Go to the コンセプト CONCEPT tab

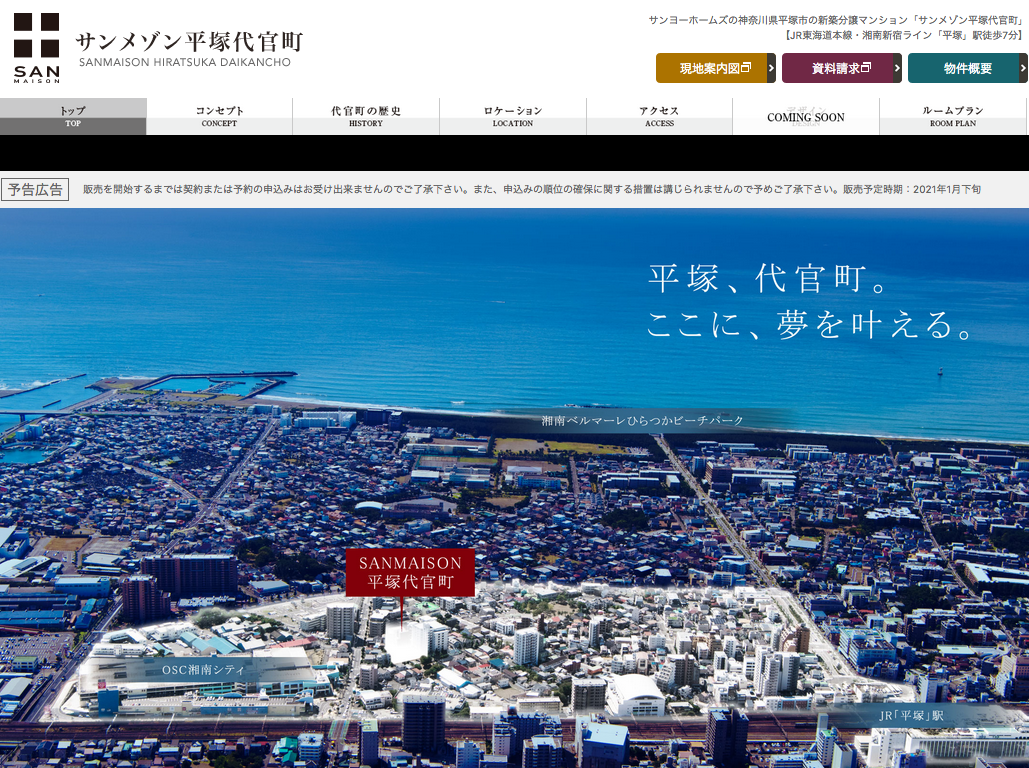(219, 116)
